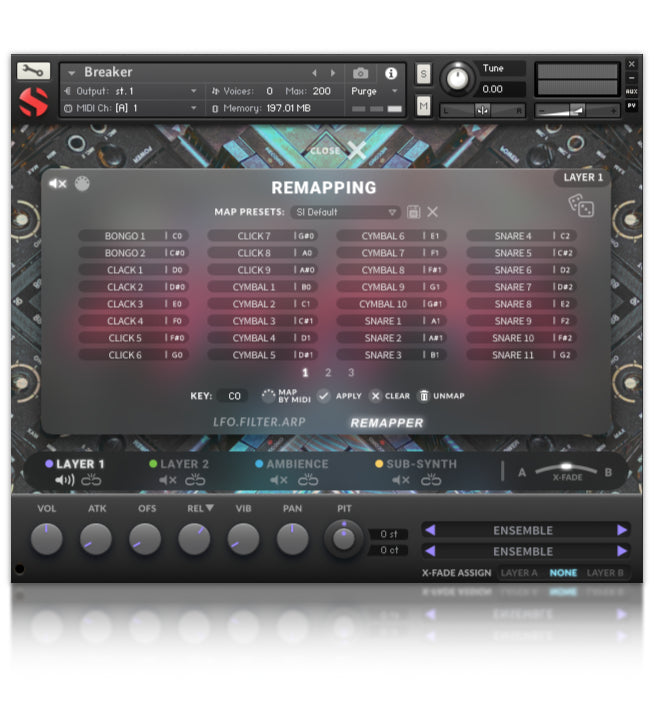
Task: Open the camera snapshot icon
Action: (361, 73)
